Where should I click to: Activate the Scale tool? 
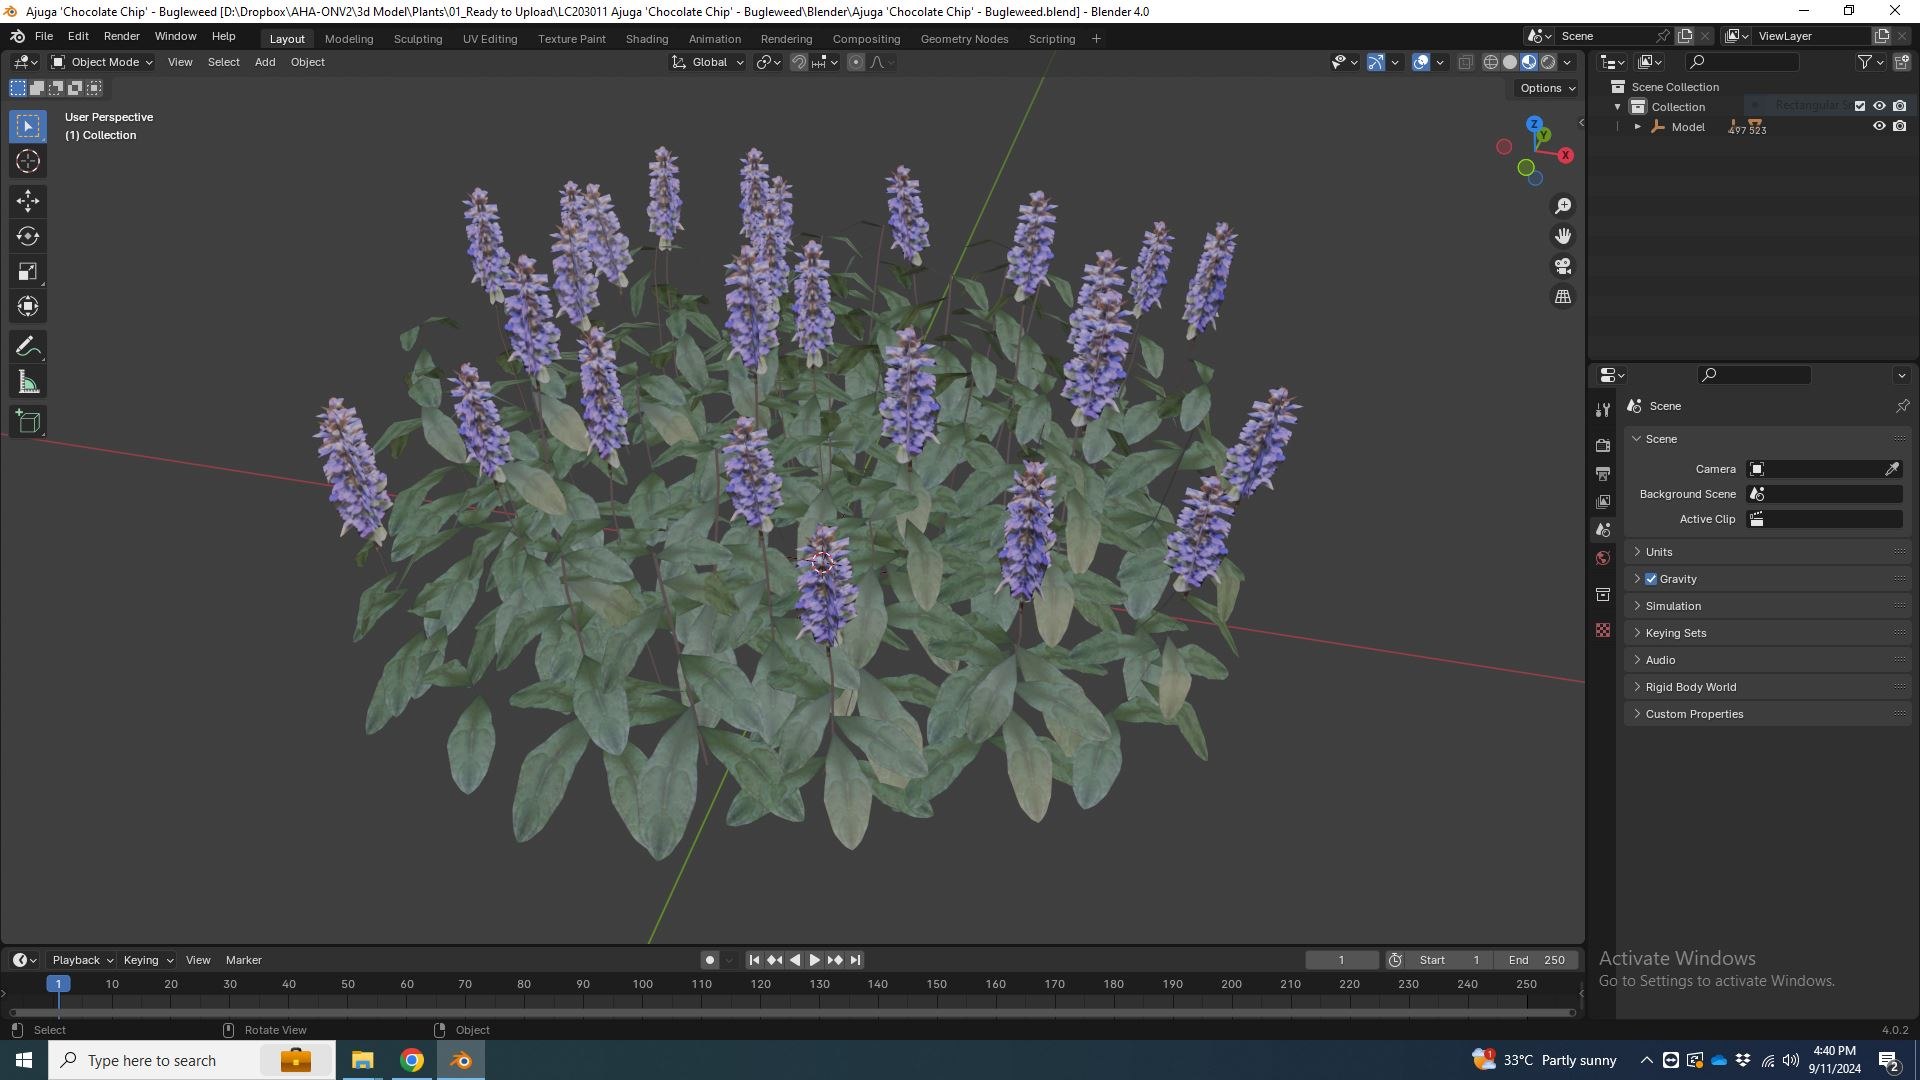coord(28,271)
